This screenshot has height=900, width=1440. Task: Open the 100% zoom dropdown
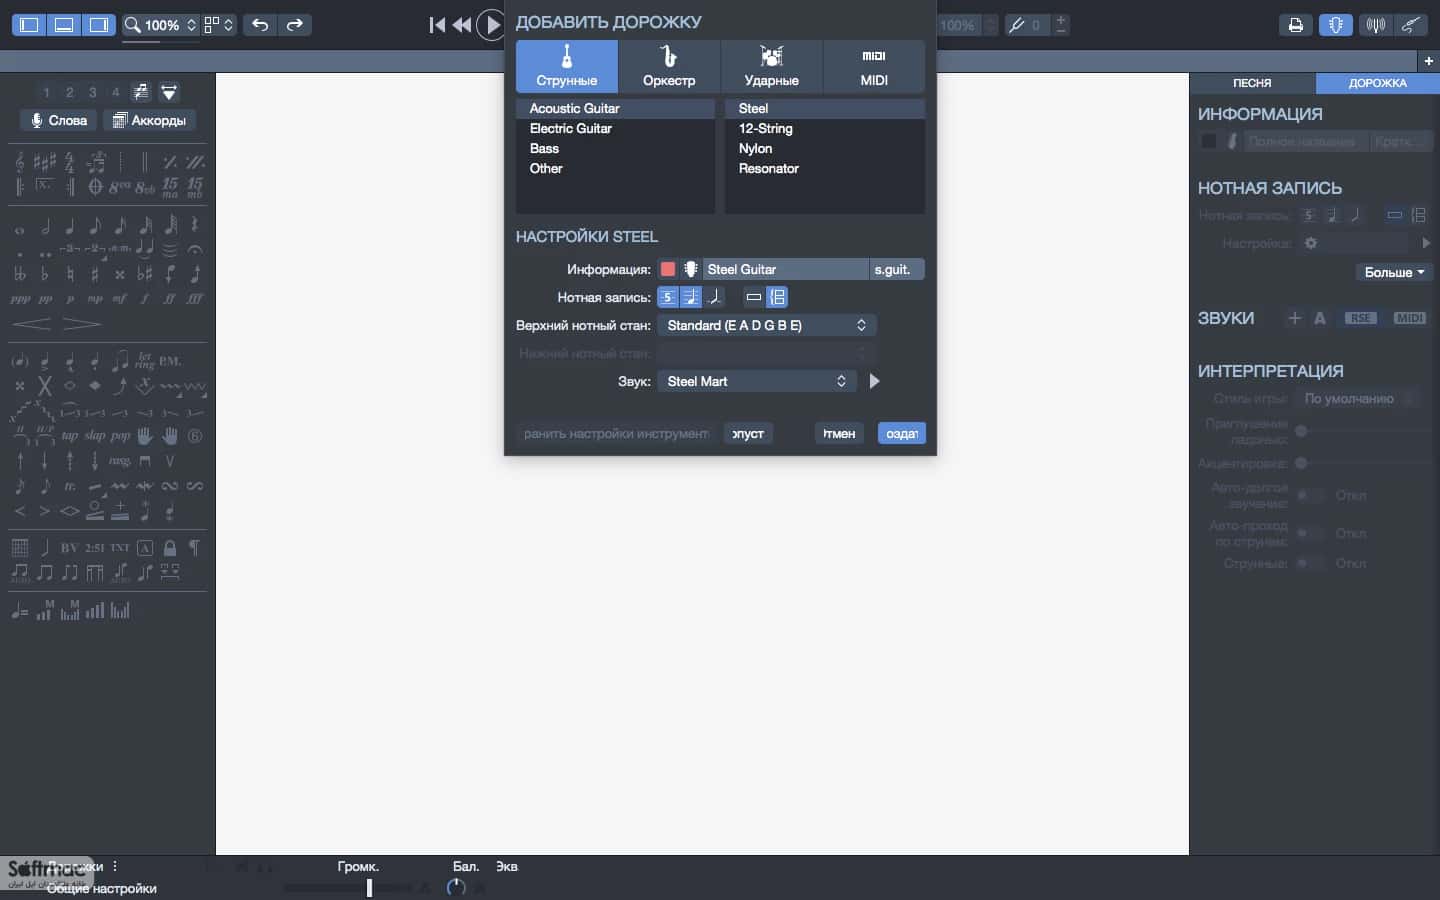[161, 25]
